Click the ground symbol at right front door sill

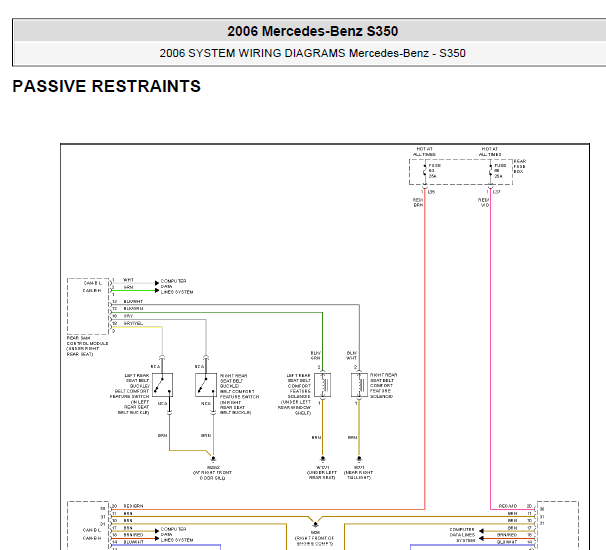tap(213, 460)
